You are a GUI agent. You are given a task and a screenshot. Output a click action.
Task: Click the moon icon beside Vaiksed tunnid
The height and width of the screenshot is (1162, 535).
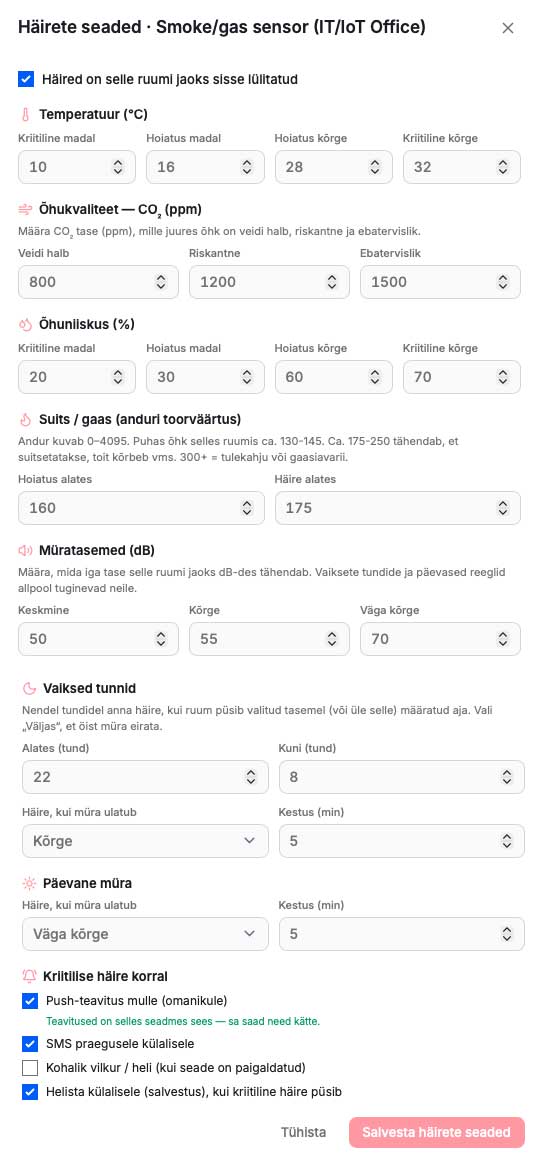tap(30, 688)
